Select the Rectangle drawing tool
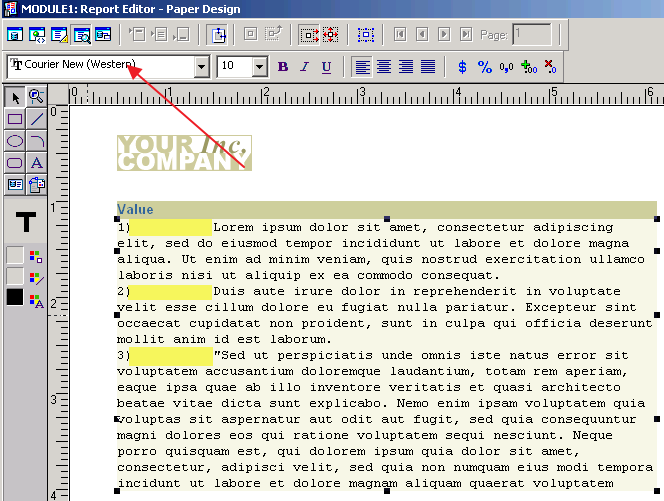This screenshot has height=501, width=664. (15, 119)
